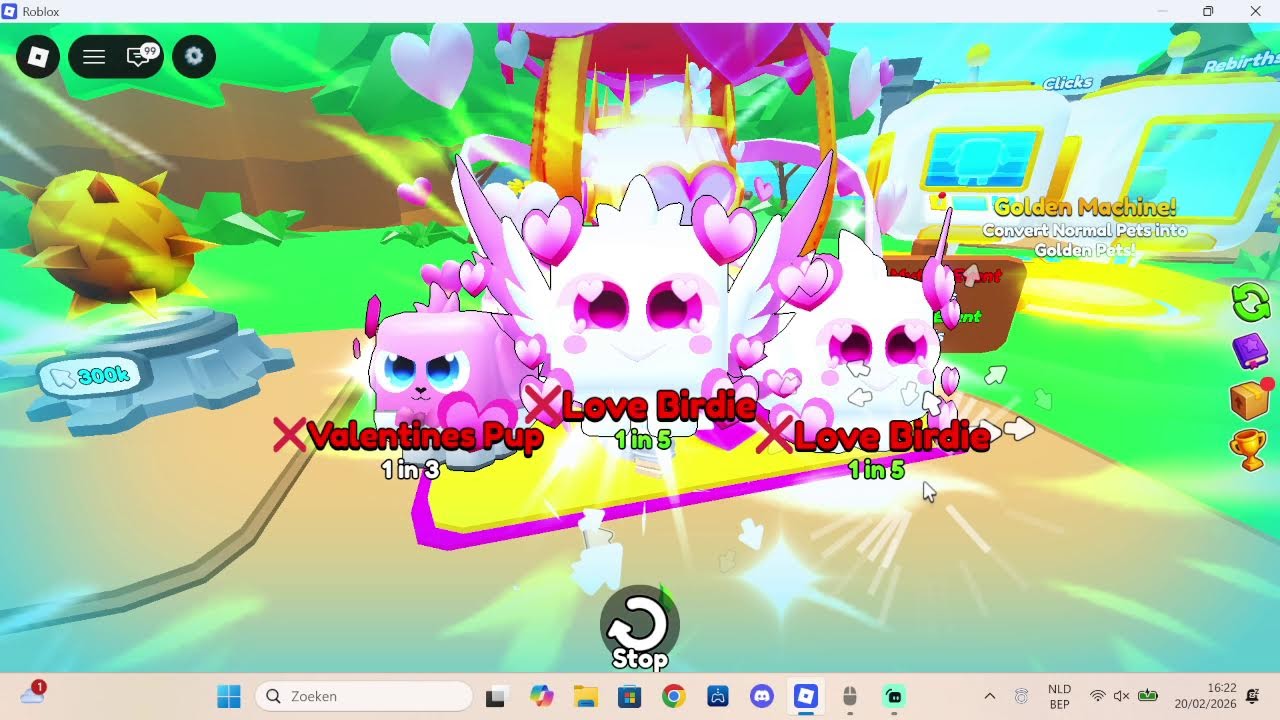1280x720 pixels.
Task: Click the Clicks leaderboard label
Action: coord(1068,83)
